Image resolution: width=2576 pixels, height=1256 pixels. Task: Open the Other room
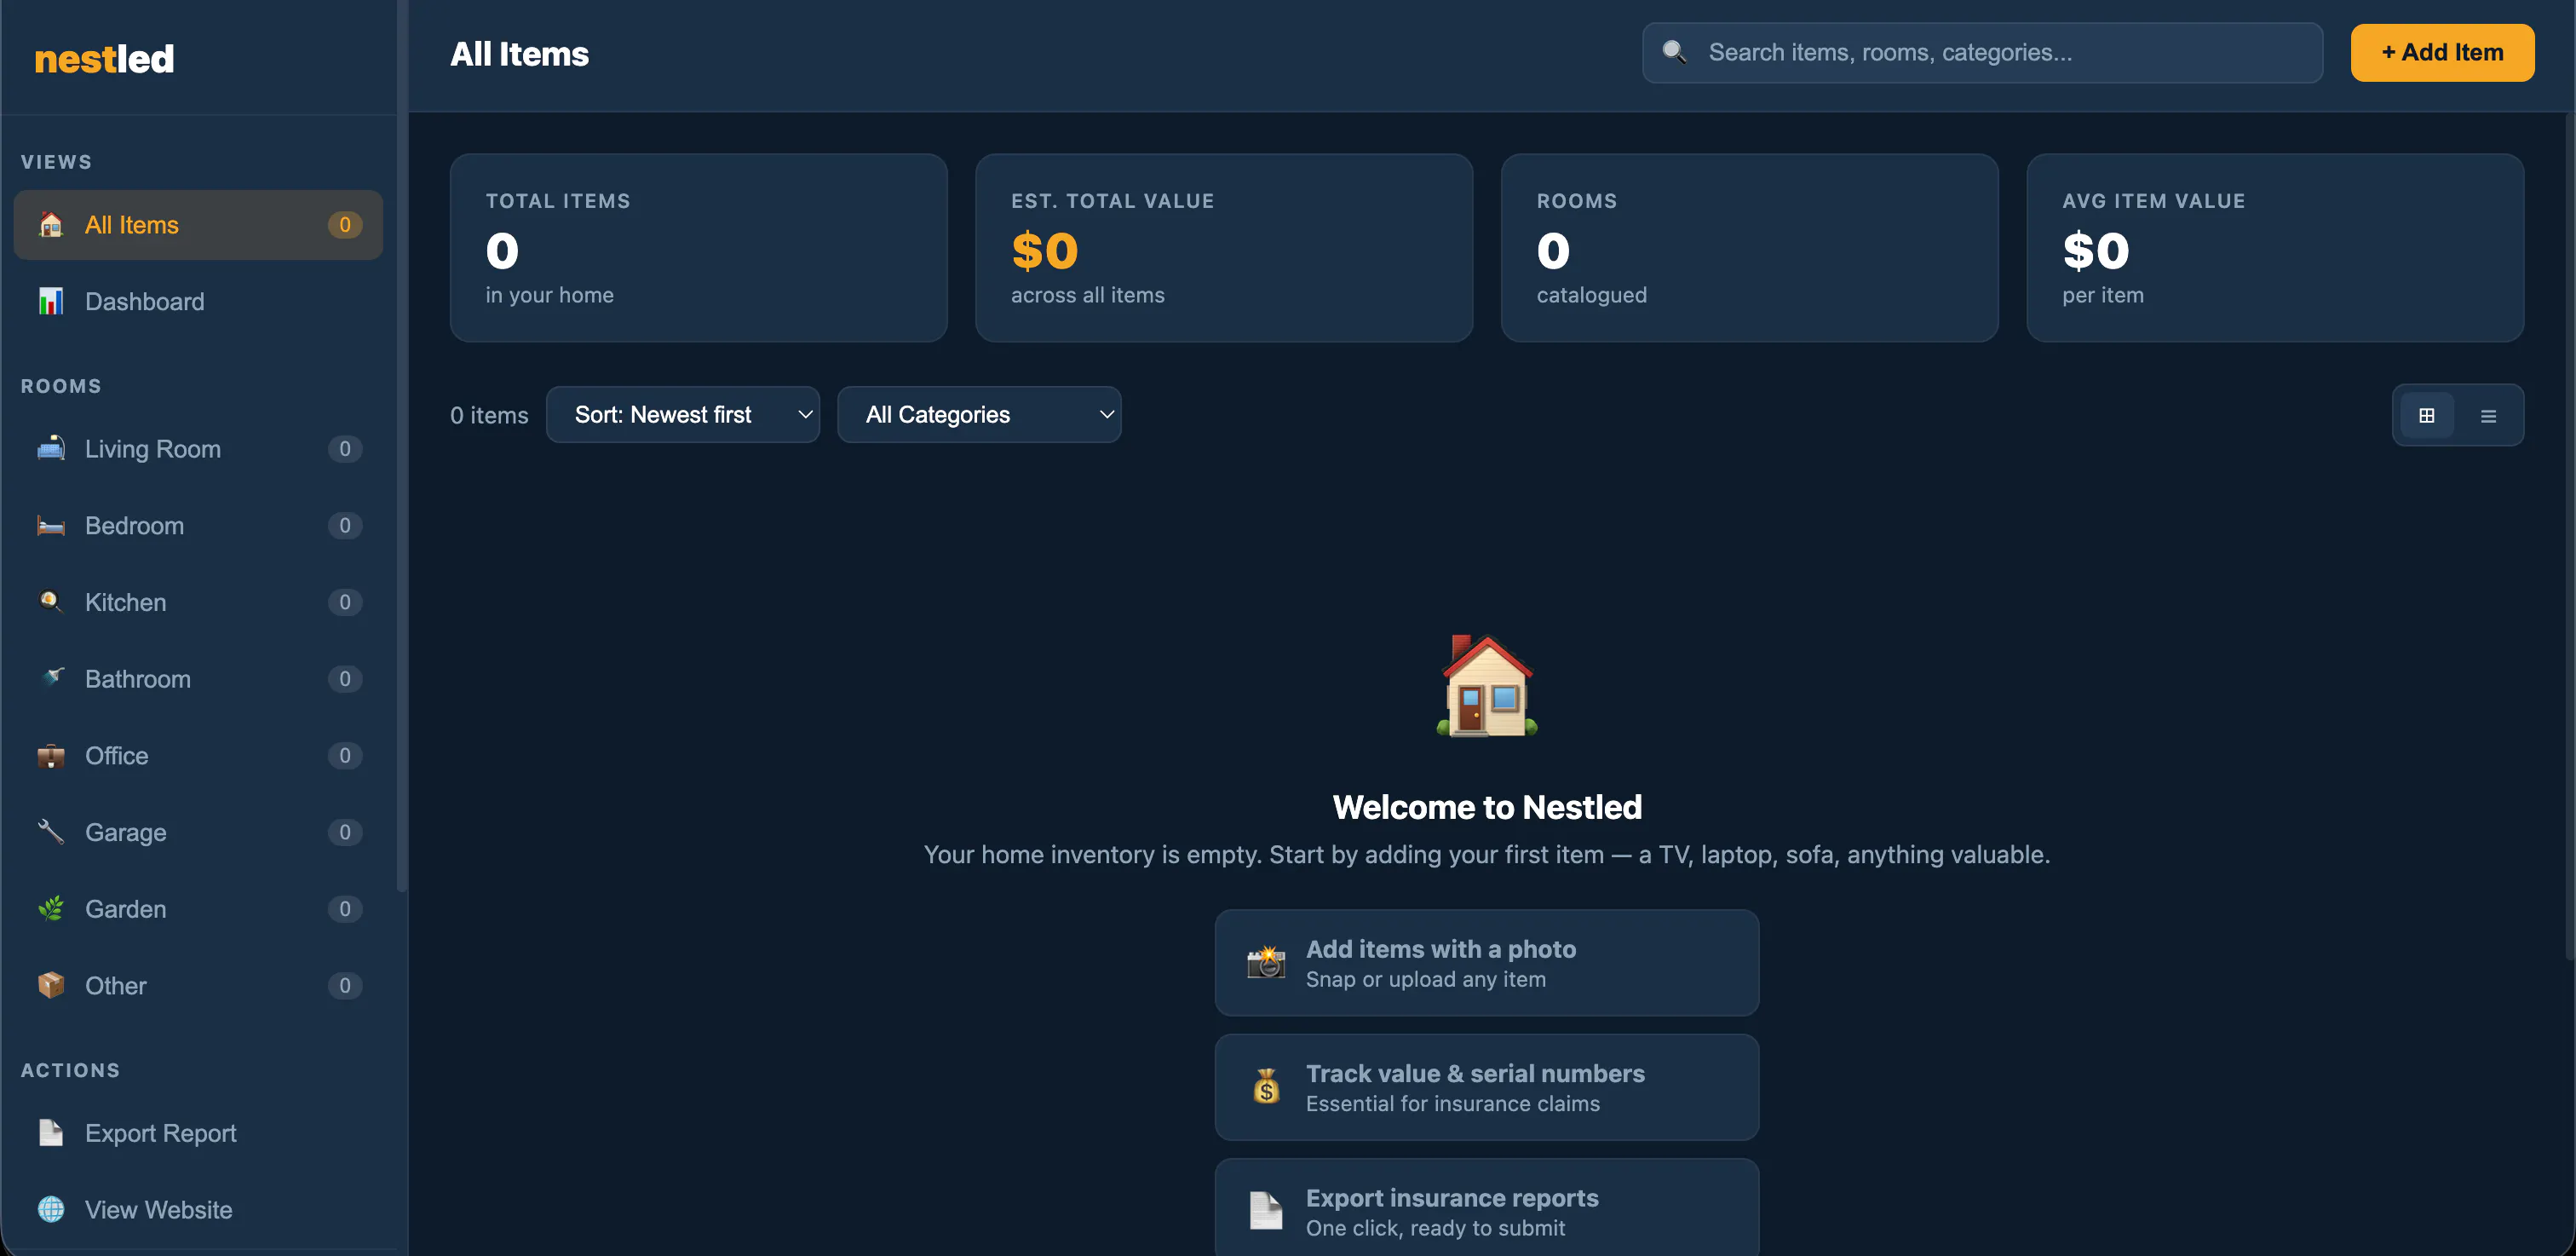[x=198, y=986]
